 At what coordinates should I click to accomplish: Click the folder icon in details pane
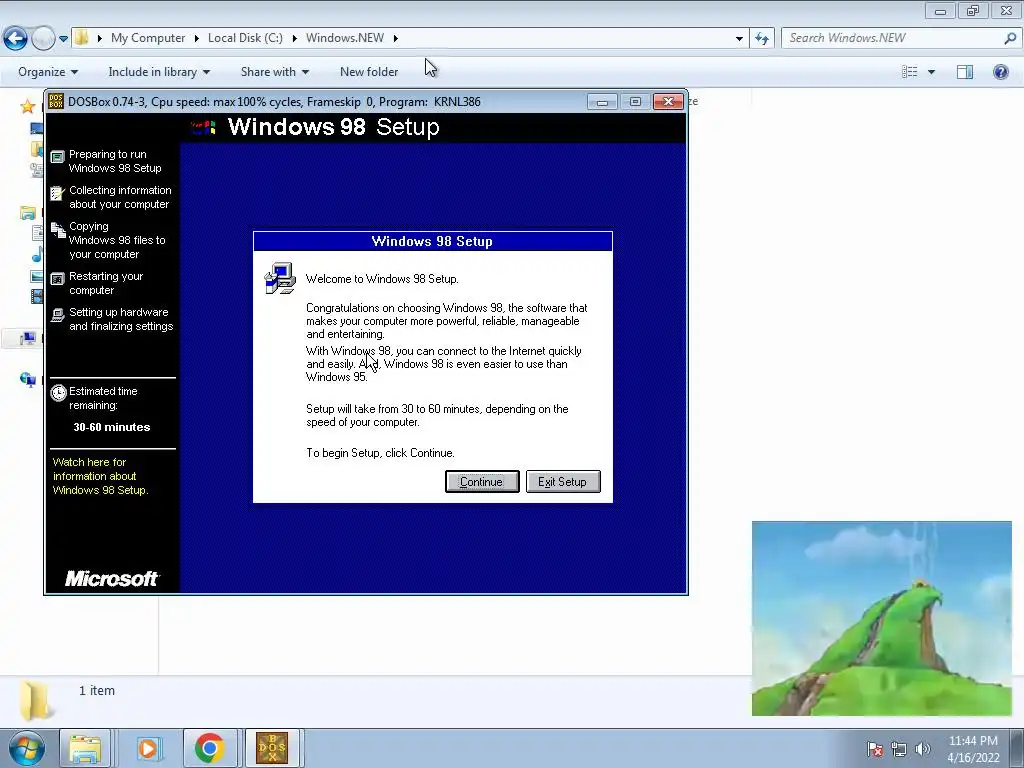click(x=35, y=700)
